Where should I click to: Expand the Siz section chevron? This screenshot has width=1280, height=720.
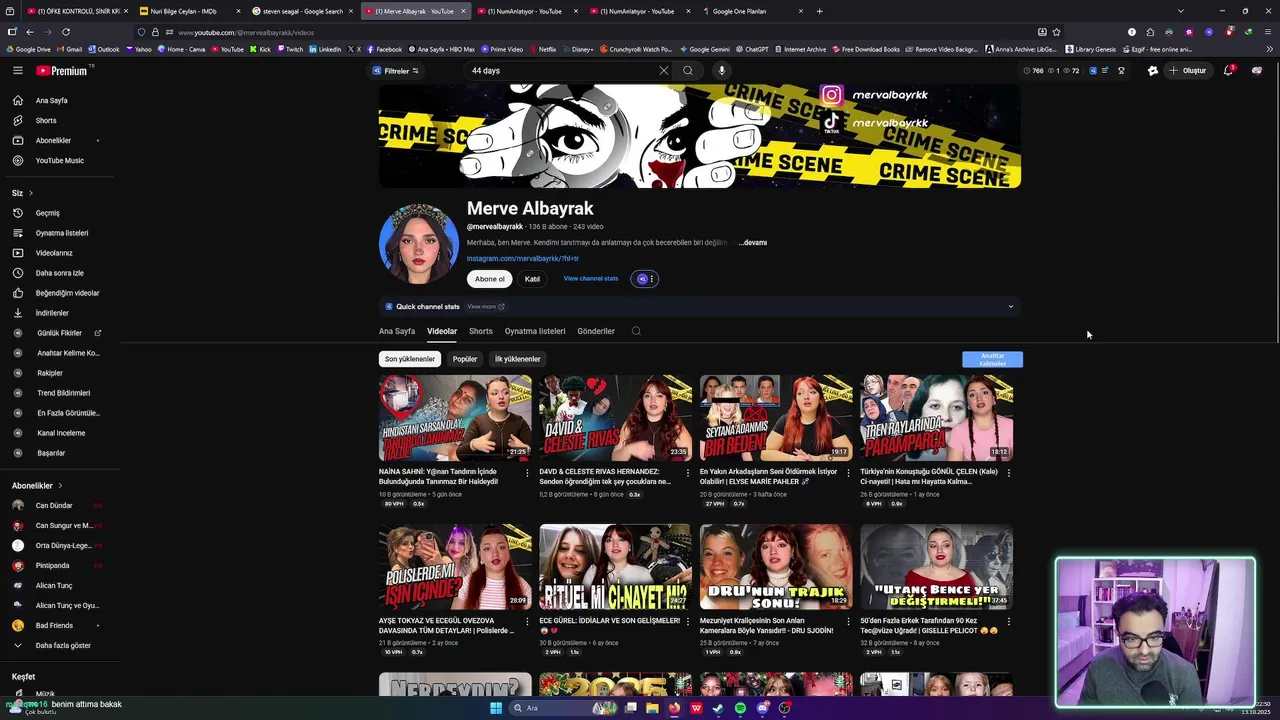tap(30, 193)
